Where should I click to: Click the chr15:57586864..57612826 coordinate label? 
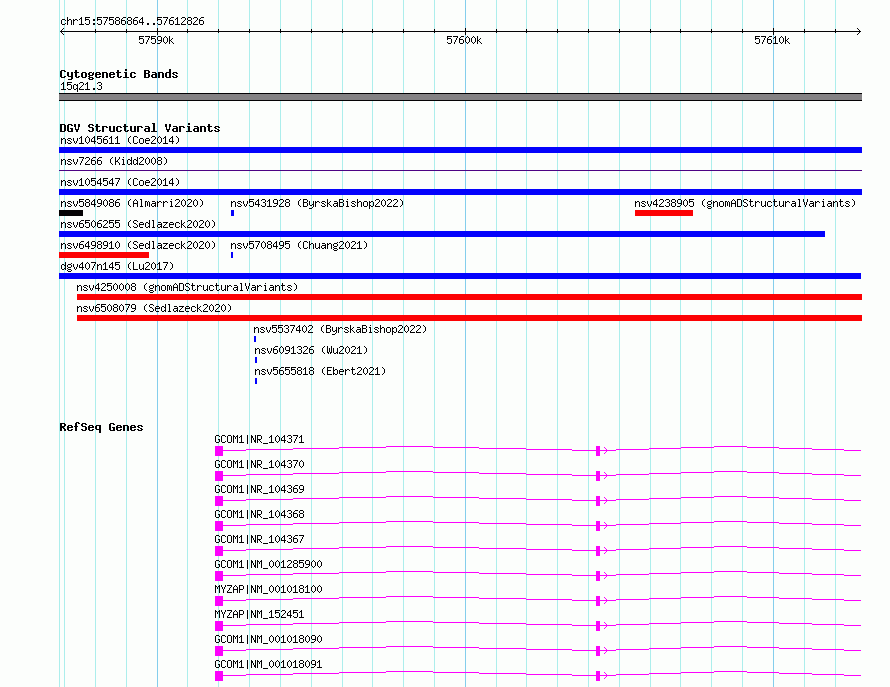point(132,21)
